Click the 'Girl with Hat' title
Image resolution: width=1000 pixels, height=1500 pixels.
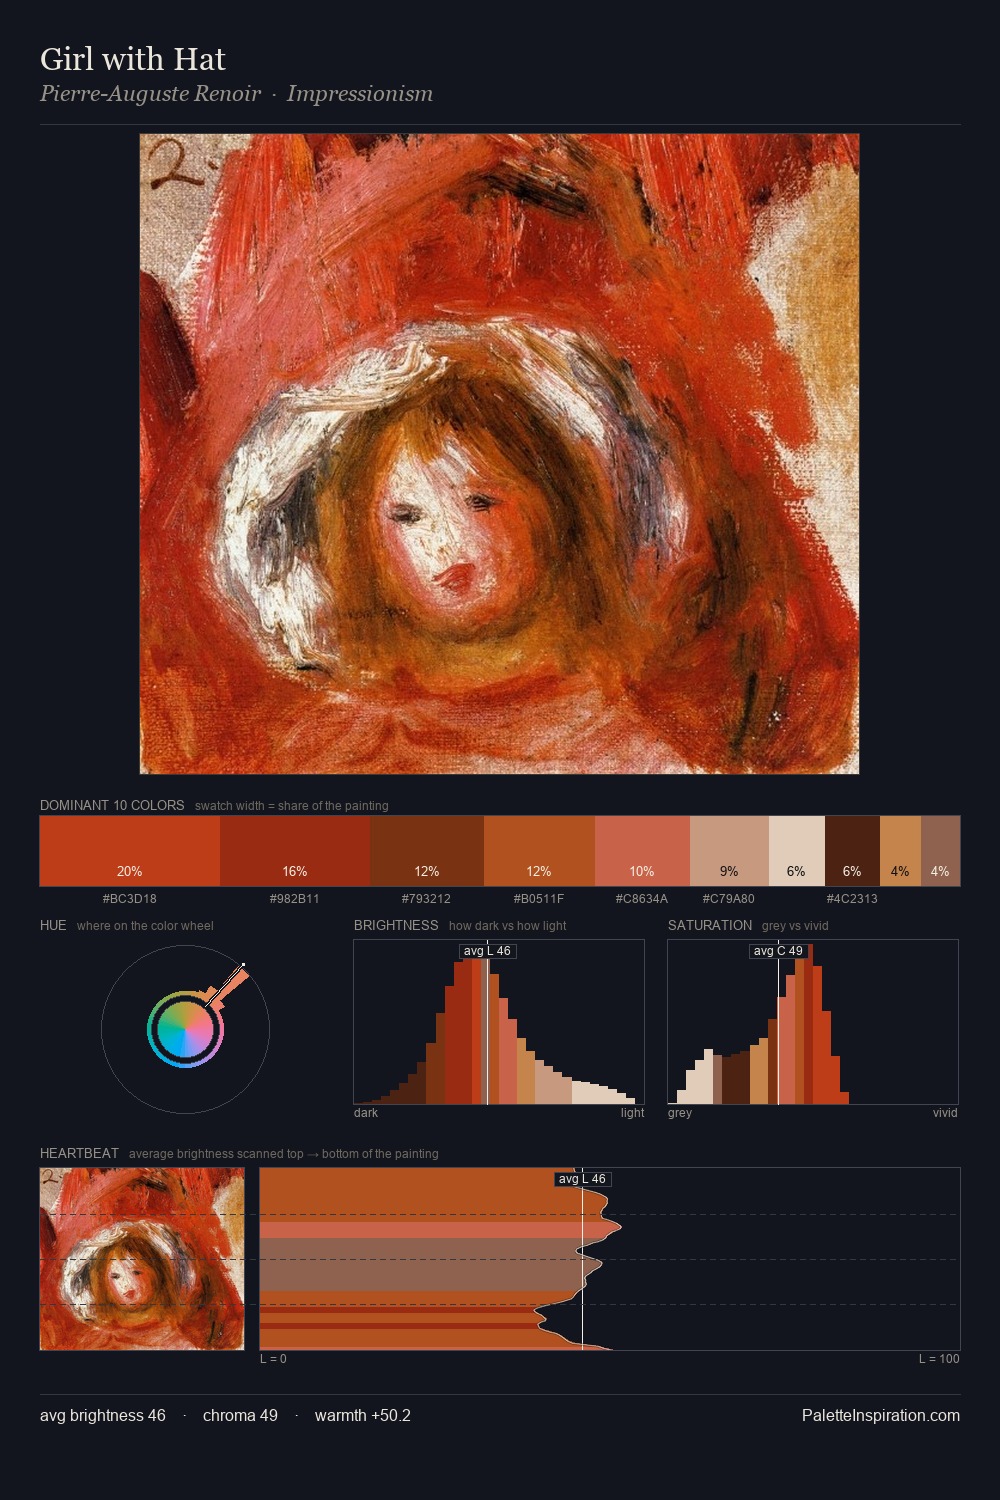pyautogui.click(x=133, y=59)
